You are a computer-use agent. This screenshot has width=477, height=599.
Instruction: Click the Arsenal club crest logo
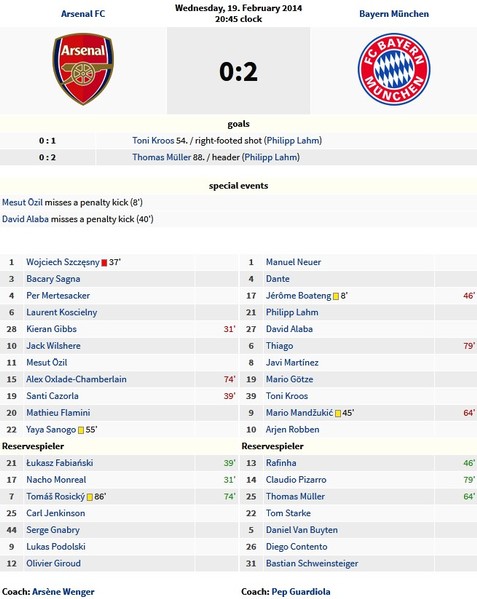(x=83, y=69)
